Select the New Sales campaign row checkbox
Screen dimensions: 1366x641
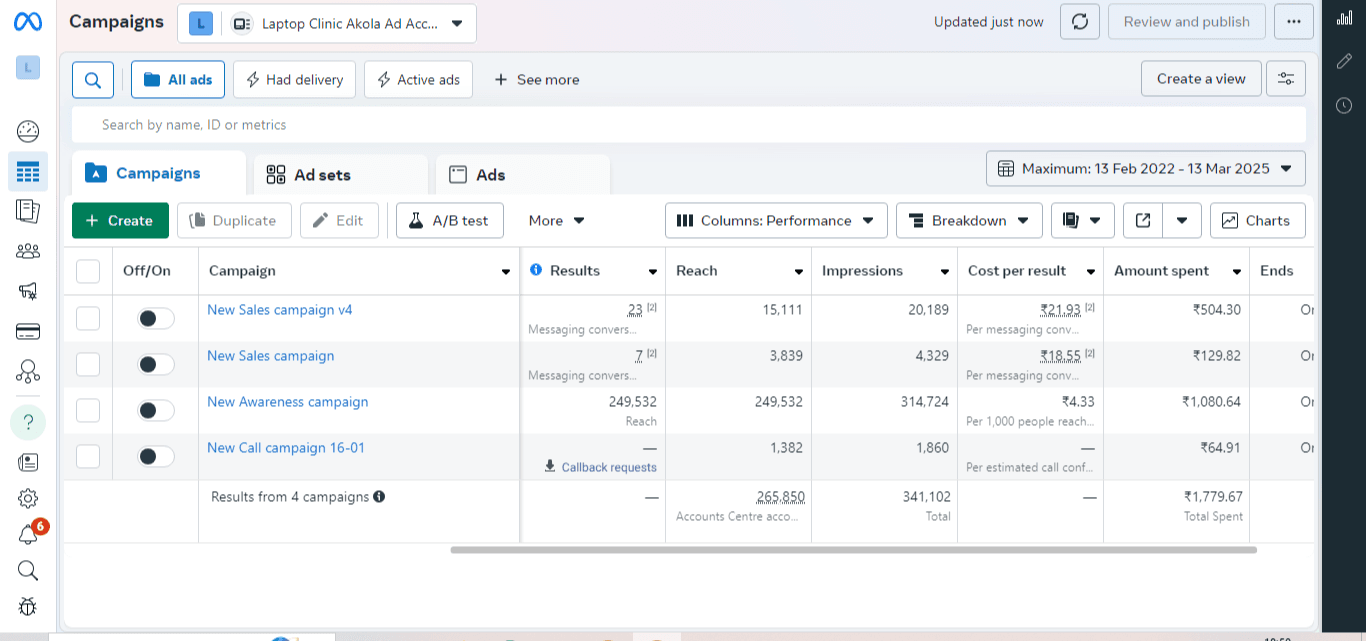click(88, 364)
